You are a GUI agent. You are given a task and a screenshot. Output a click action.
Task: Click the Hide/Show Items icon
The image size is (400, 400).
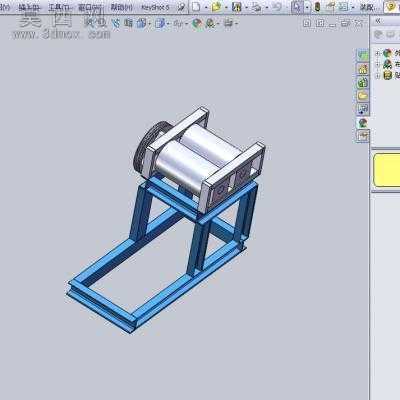click(178, 23)
